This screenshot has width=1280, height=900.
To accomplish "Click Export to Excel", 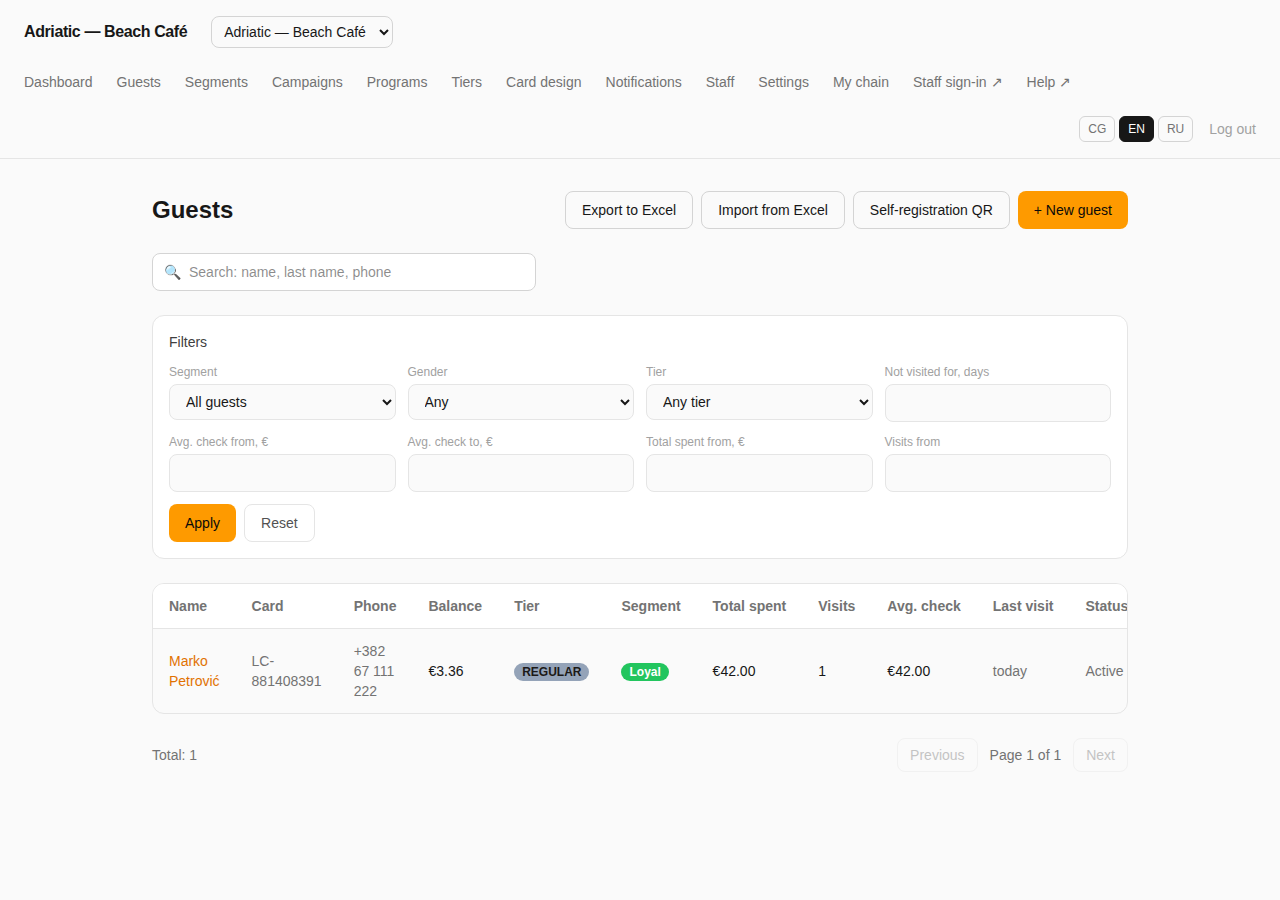I will click(x=629, y=210).
